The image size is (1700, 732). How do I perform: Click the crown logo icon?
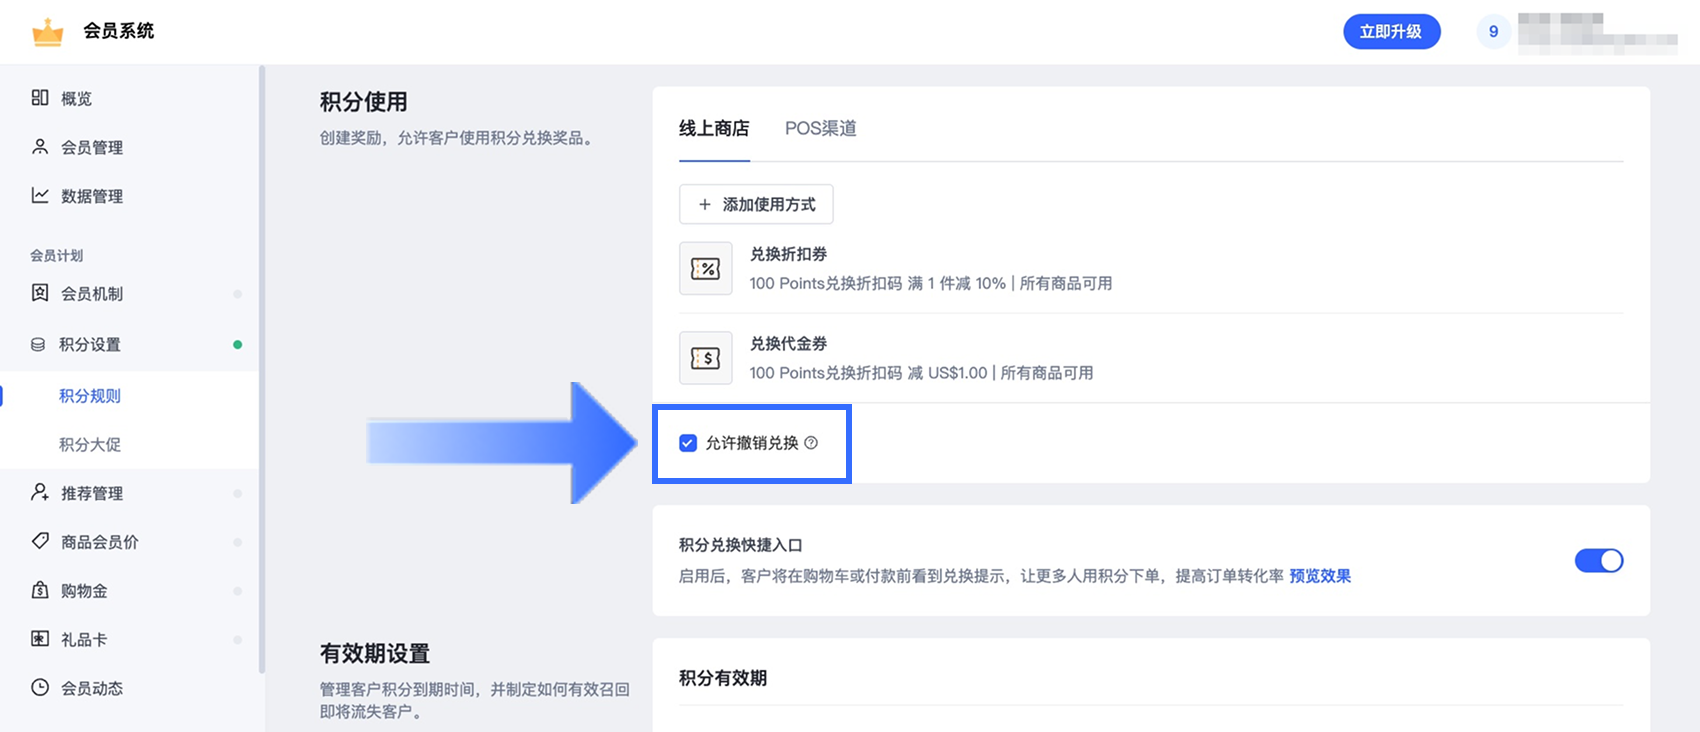point(47,32)
